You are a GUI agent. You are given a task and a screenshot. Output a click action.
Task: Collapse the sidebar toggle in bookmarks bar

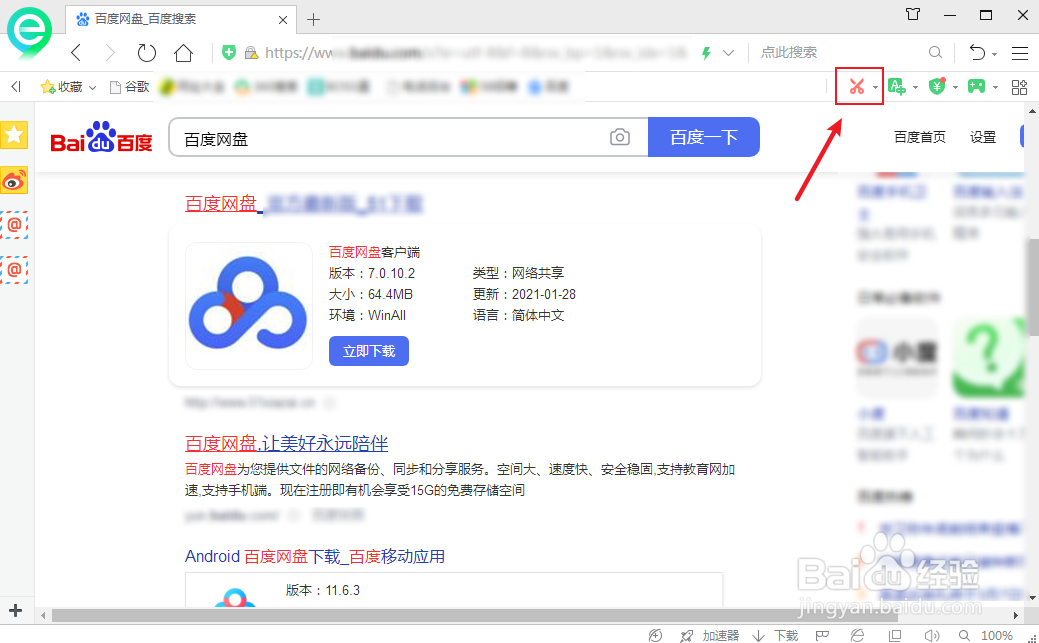tap(16, 86)
